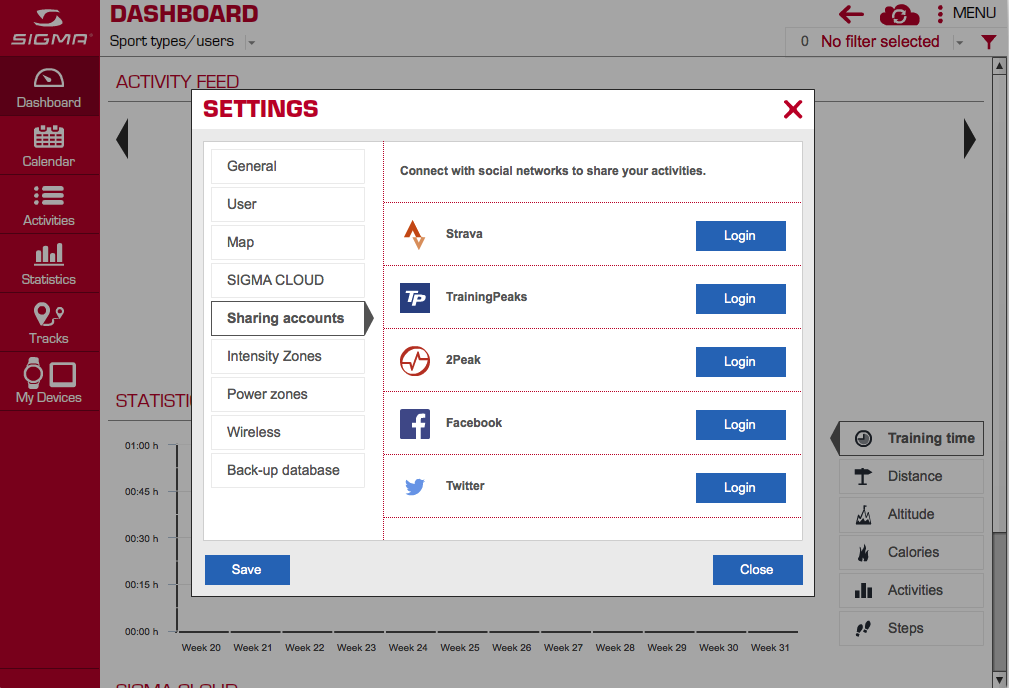Click the cloud sync icon
The image size is (1009, 688).
click(x=899, y=14)
